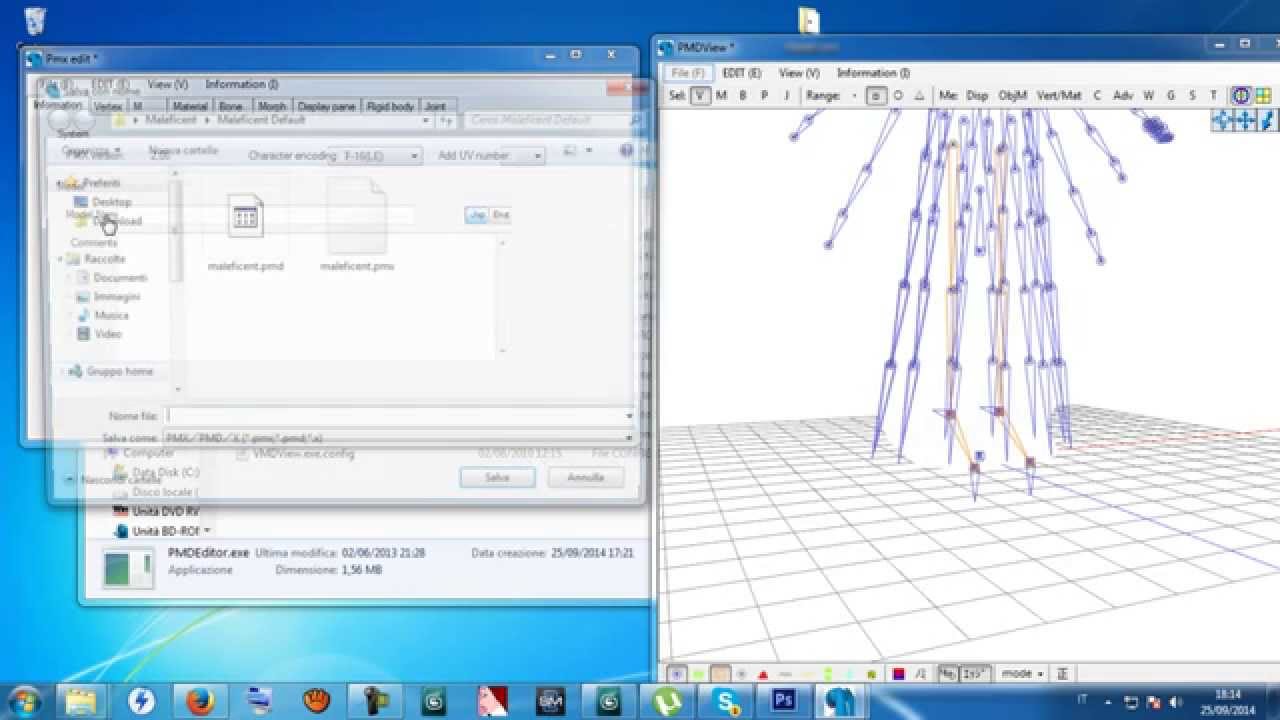Click the Disp button in PMDView toolbar
Image resolution: width=1280 pixels, height=720 pixels.
pos(977,96)
